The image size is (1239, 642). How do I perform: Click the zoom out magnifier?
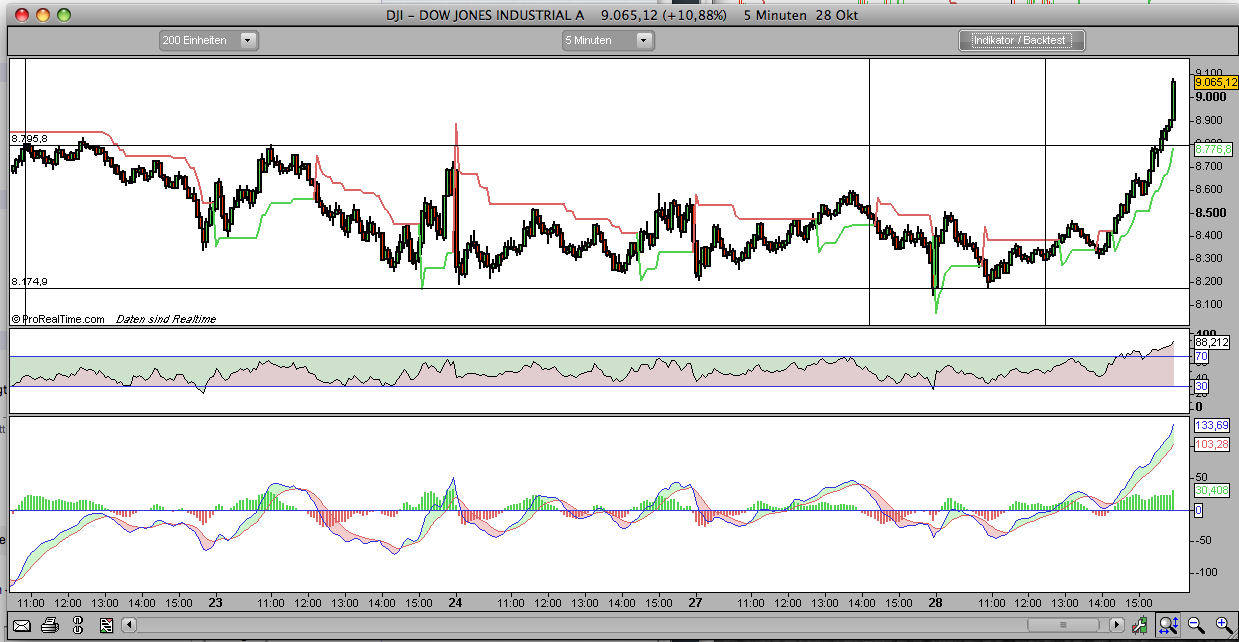[1196, 627]
